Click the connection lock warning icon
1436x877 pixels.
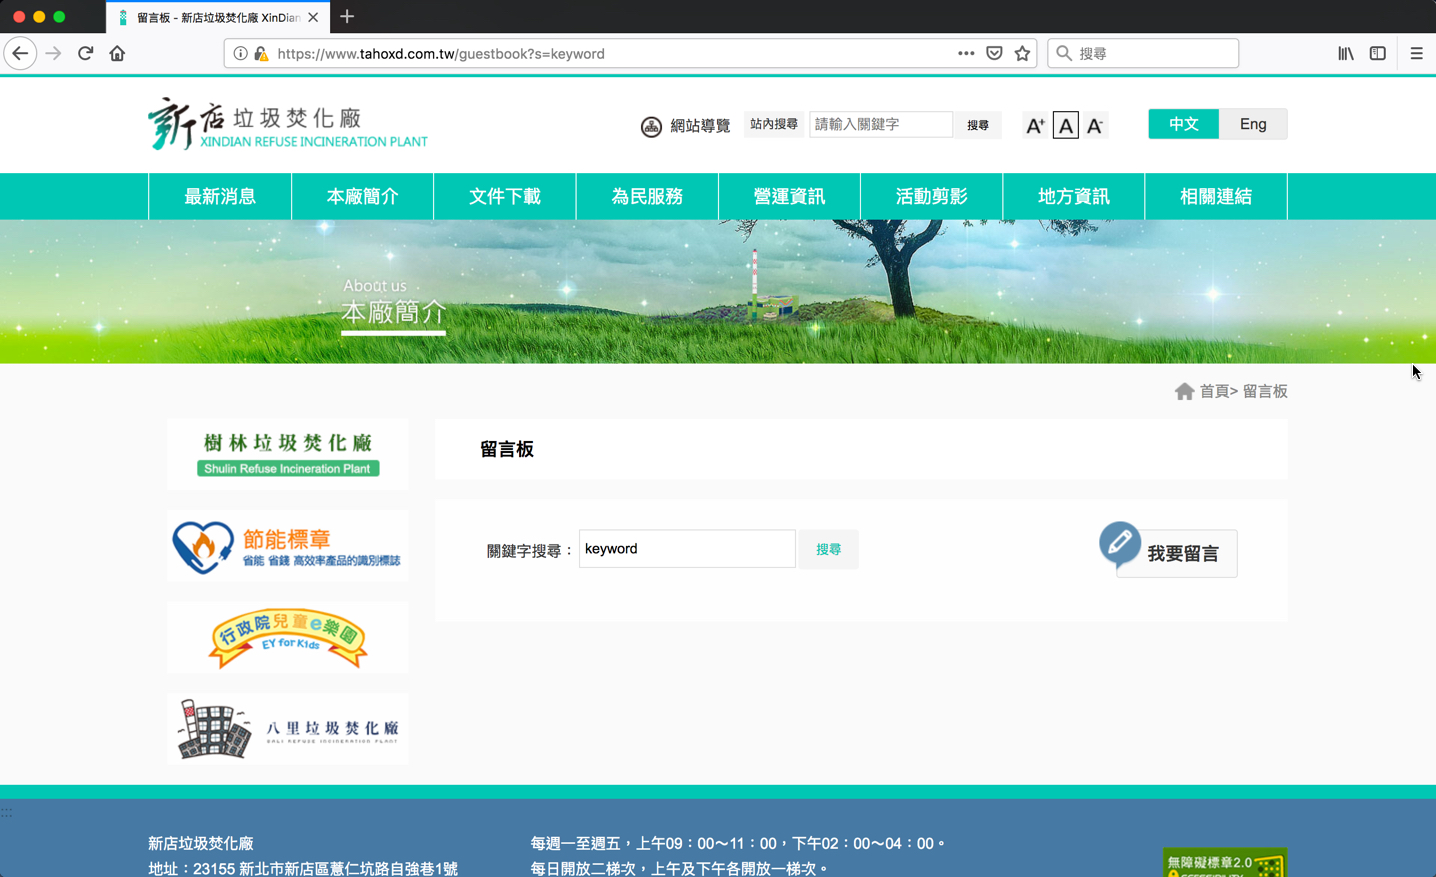262,54
